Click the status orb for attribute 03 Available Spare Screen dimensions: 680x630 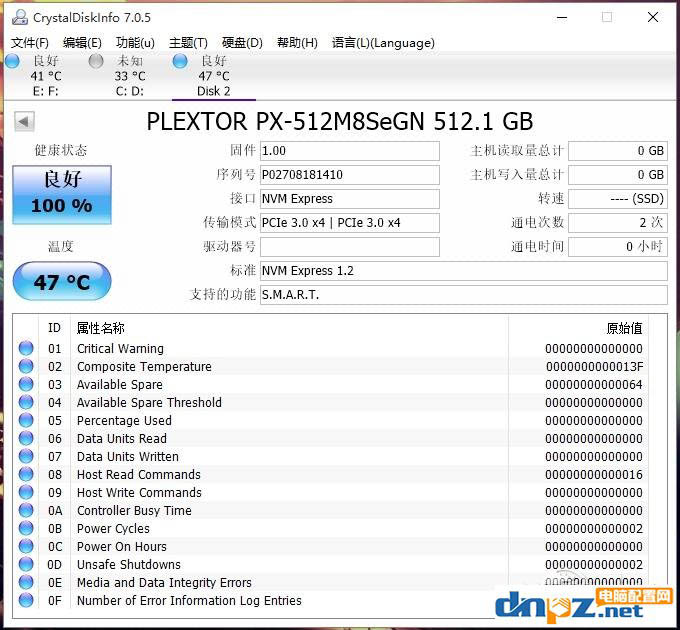tap(26, 384)
